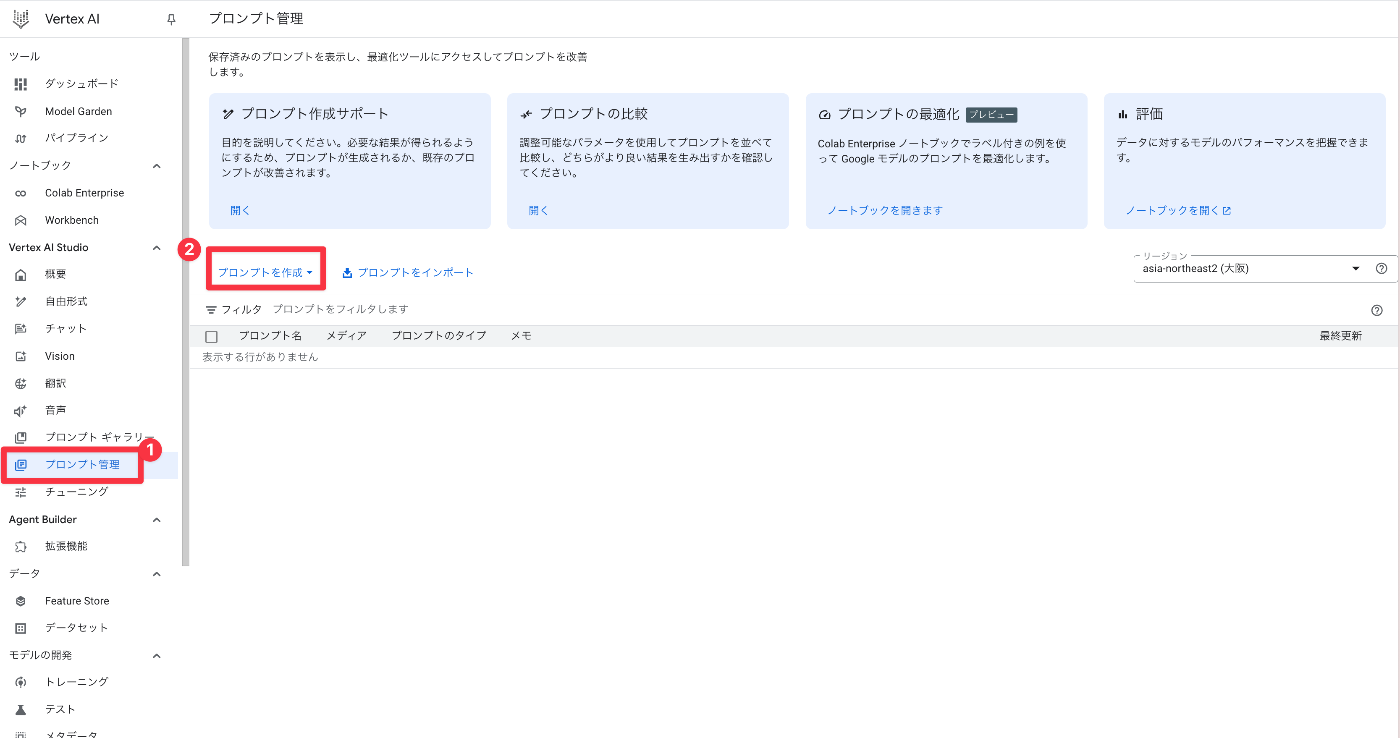
Task: Tick the select-all checkbox in table header
Action: (x=211, y=337)
